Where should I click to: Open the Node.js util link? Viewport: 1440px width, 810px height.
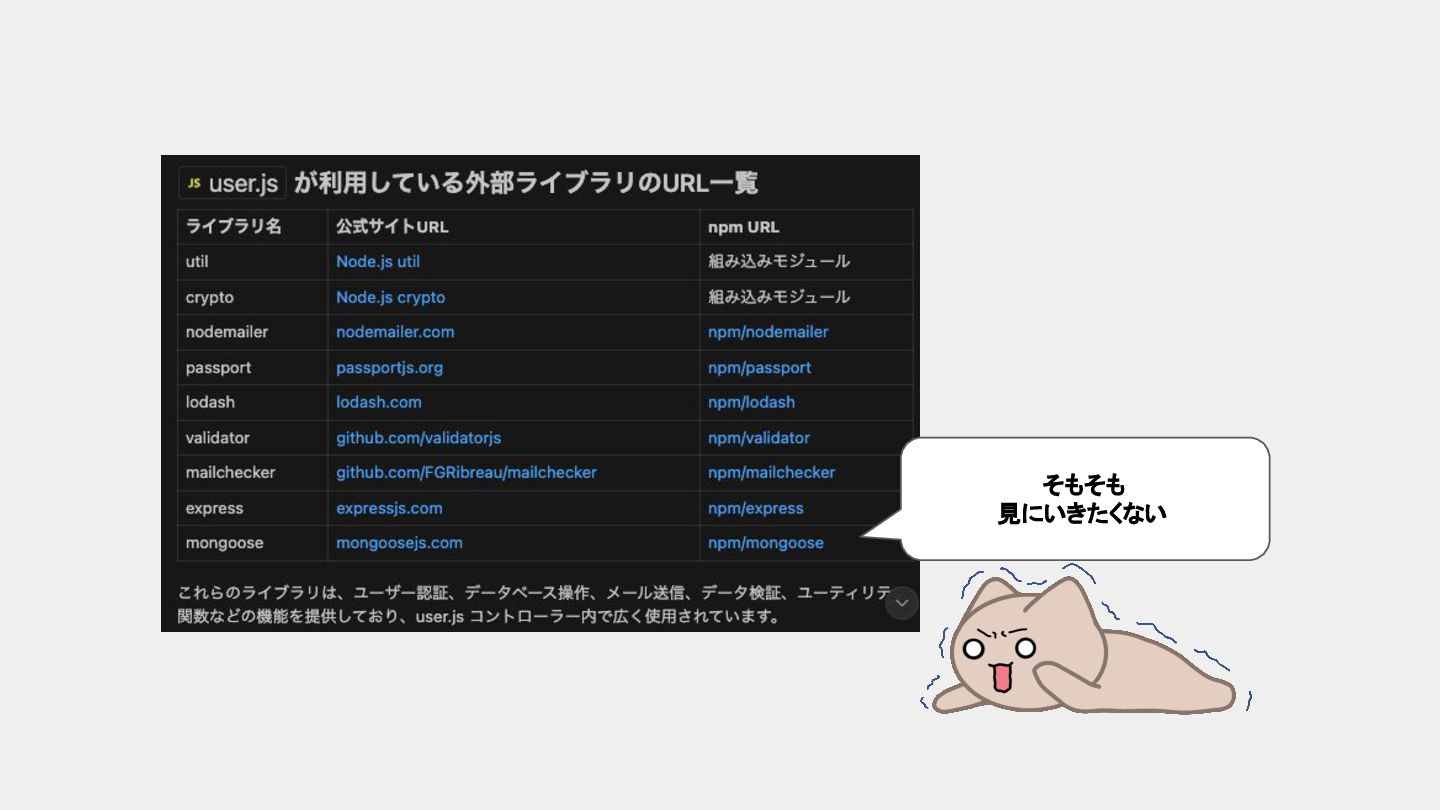pos(378,262)
